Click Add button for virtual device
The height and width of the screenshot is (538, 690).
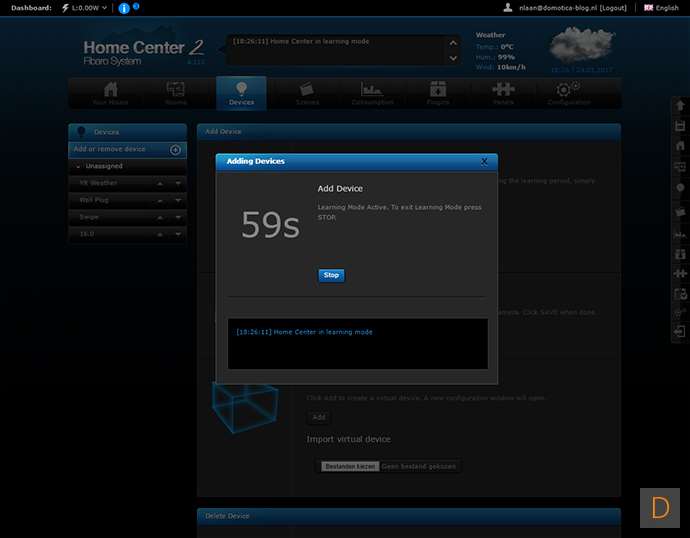pyautogui.click(x=319, y=417)
